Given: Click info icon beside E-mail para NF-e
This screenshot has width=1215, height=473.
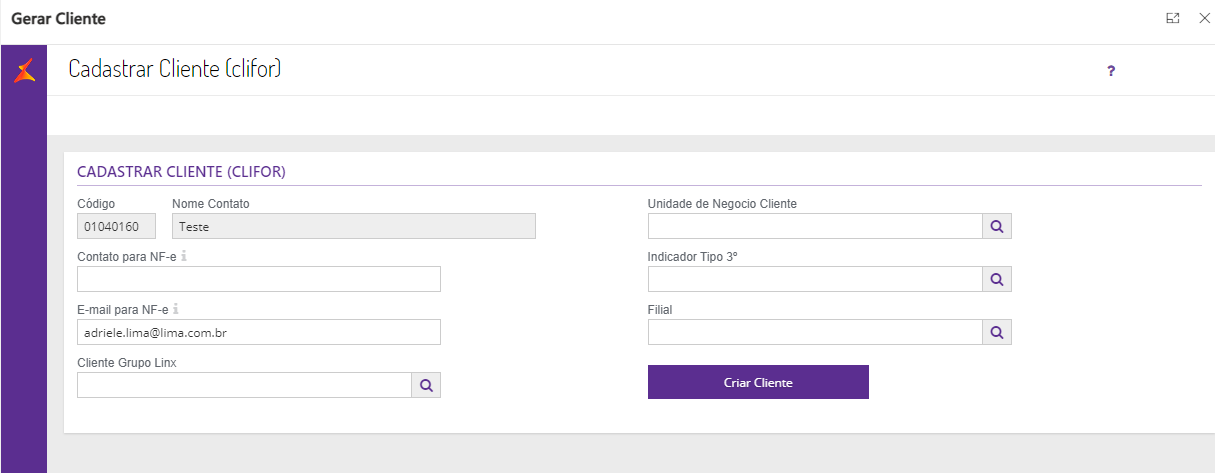Looking at the screenshot, I should (x=176, y=309).
